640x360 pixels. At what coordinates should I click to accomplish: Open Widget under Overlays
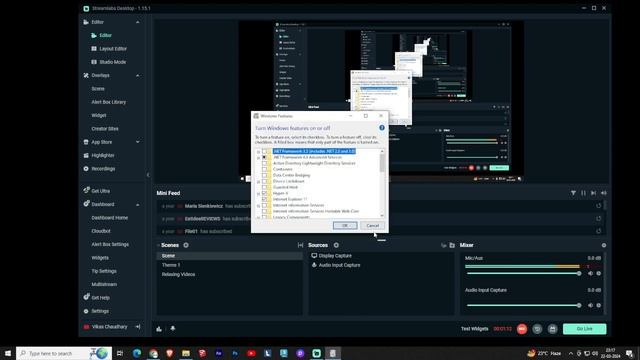(x=99, y=116)
